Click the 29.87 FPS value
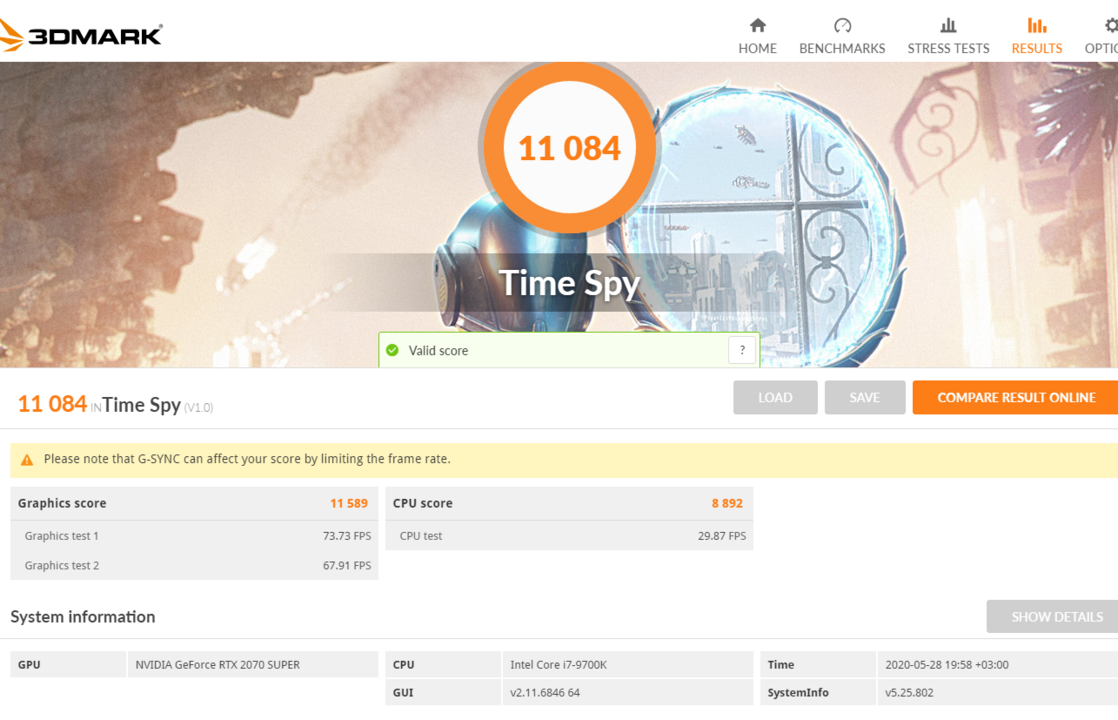1118x720 pixels. 722,536
